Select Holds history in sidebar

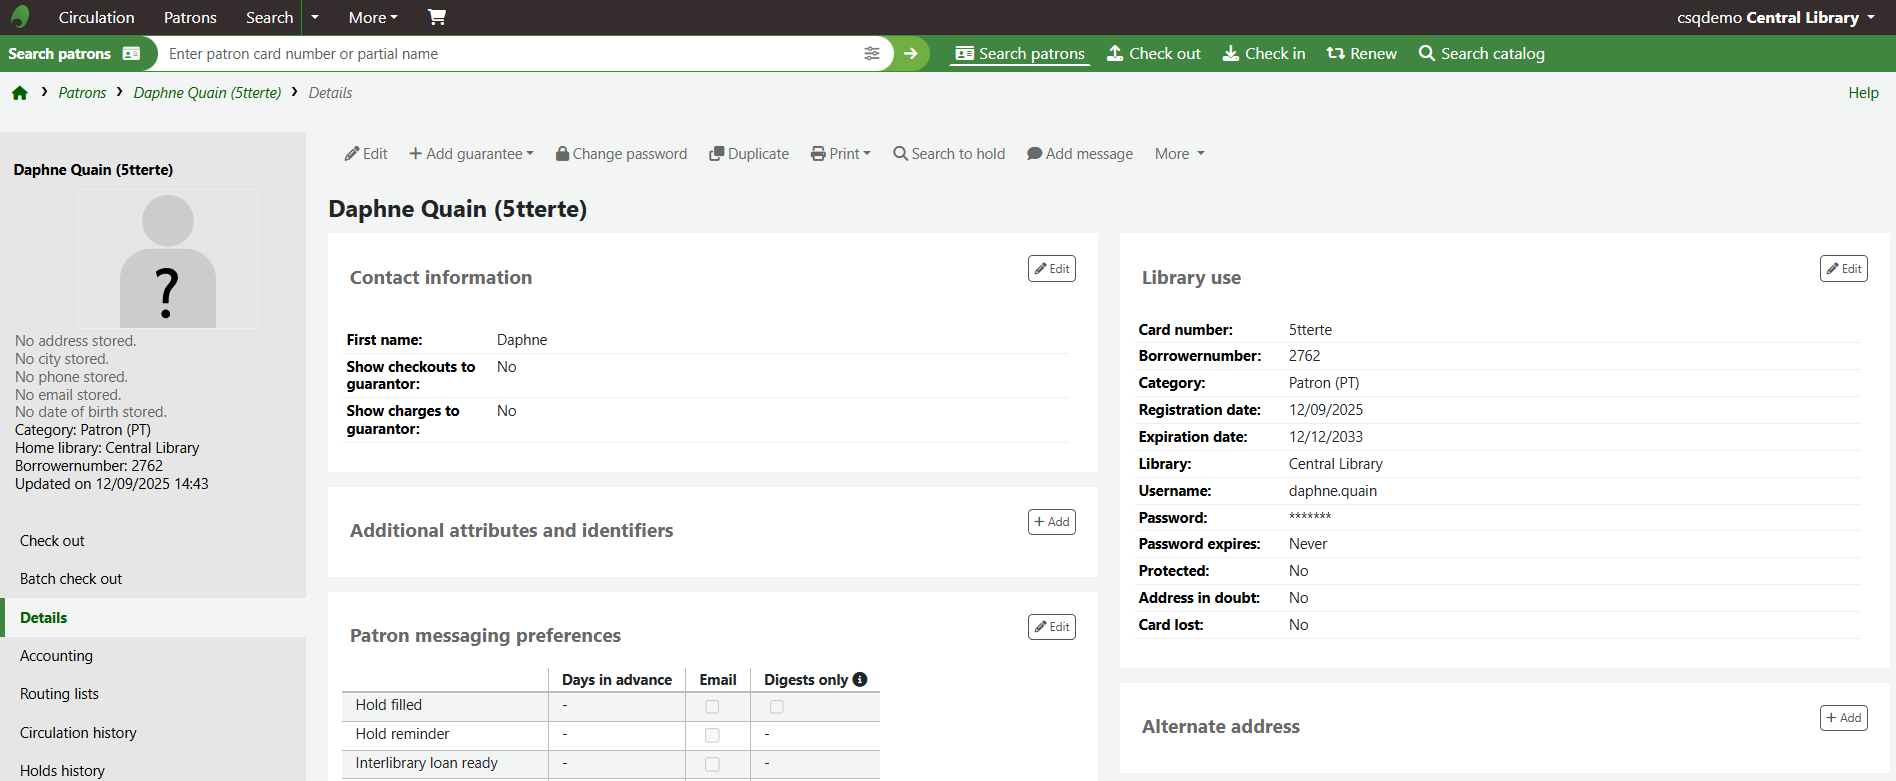pyautogui.click(x=153, y=770)
